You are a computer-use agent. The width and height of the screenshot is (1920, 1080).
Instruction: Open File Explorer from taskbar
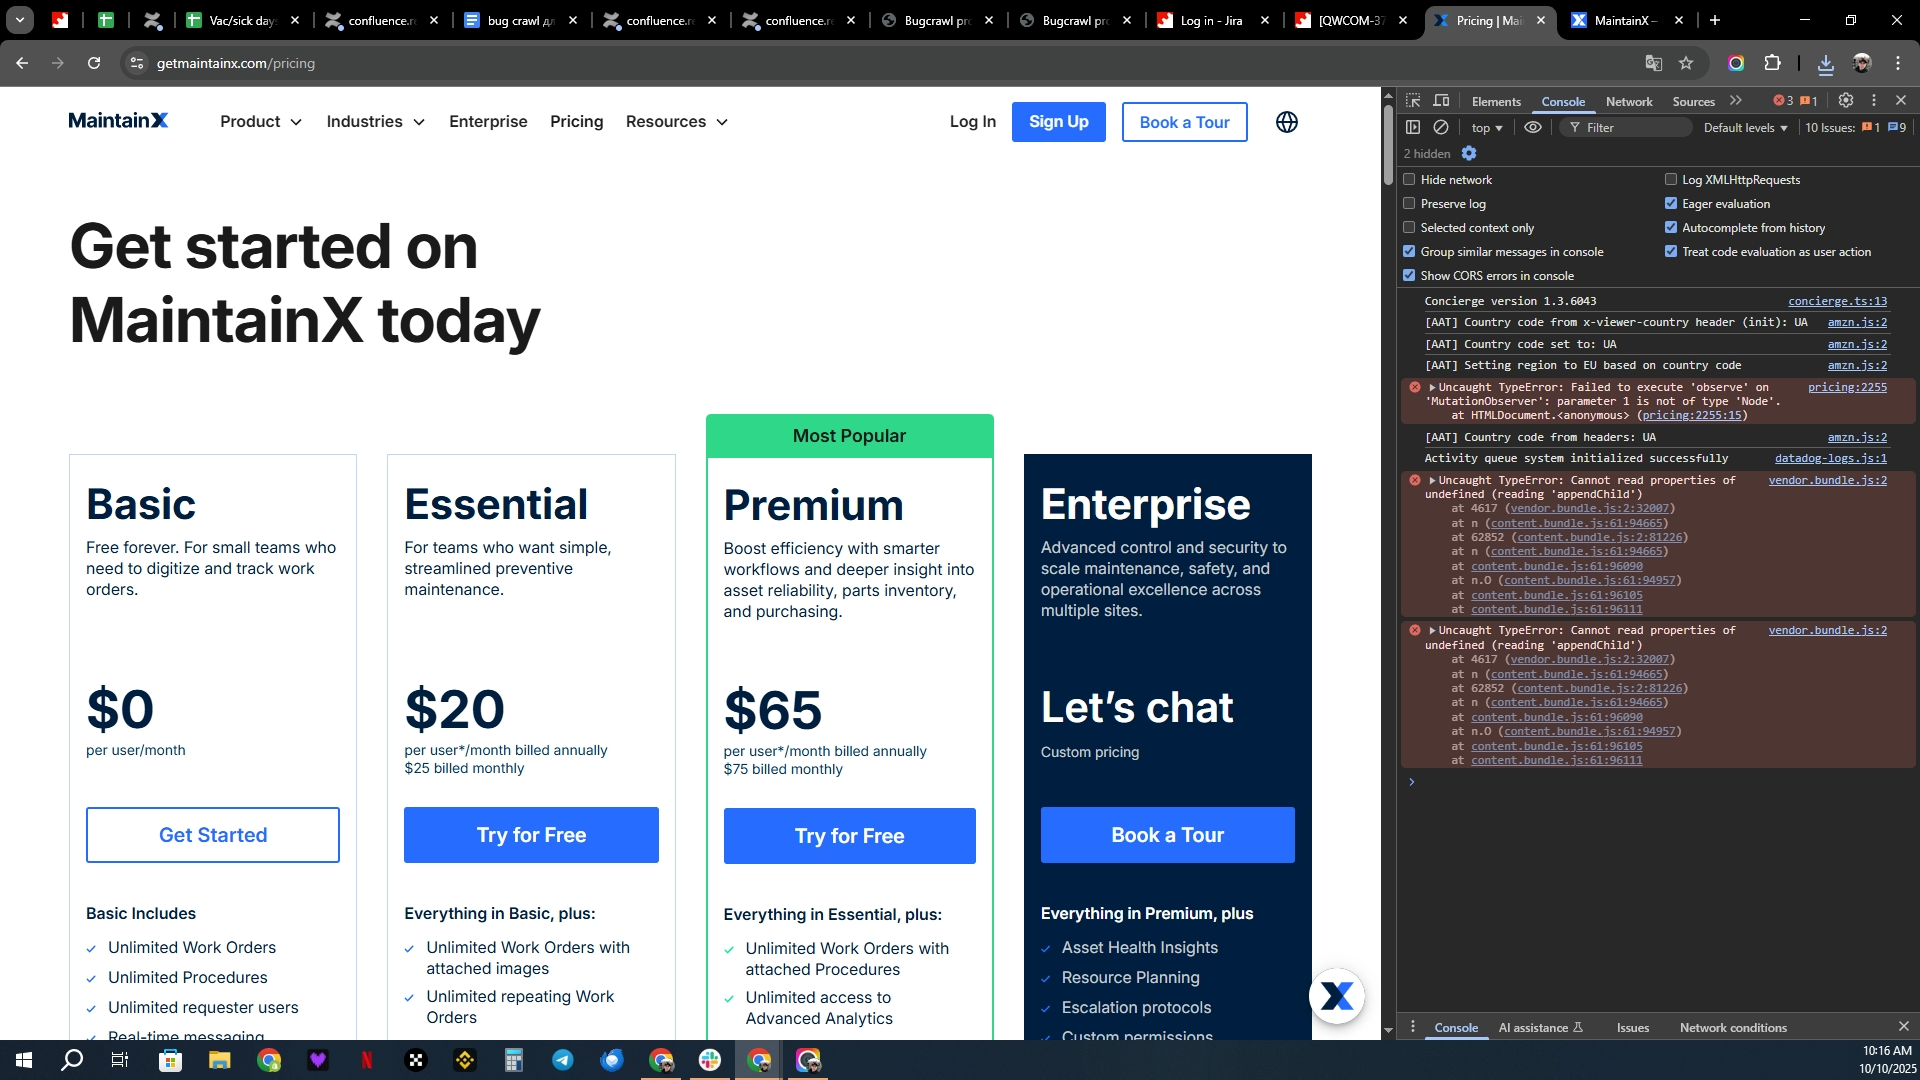[x=220, y=1060]
